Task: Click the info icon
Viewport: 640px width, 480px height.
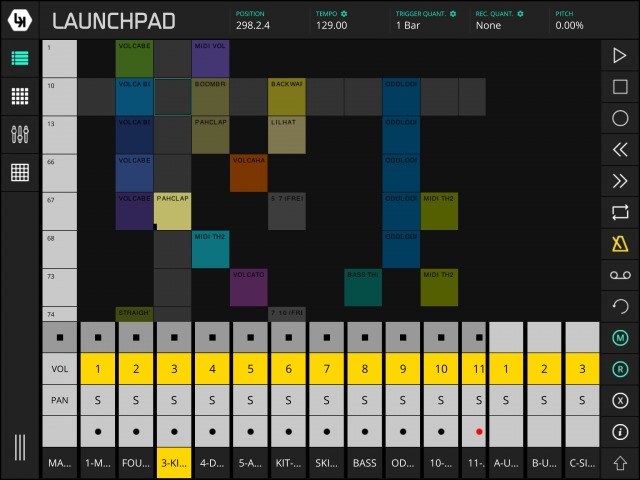Action: click(x=619, y=432)
